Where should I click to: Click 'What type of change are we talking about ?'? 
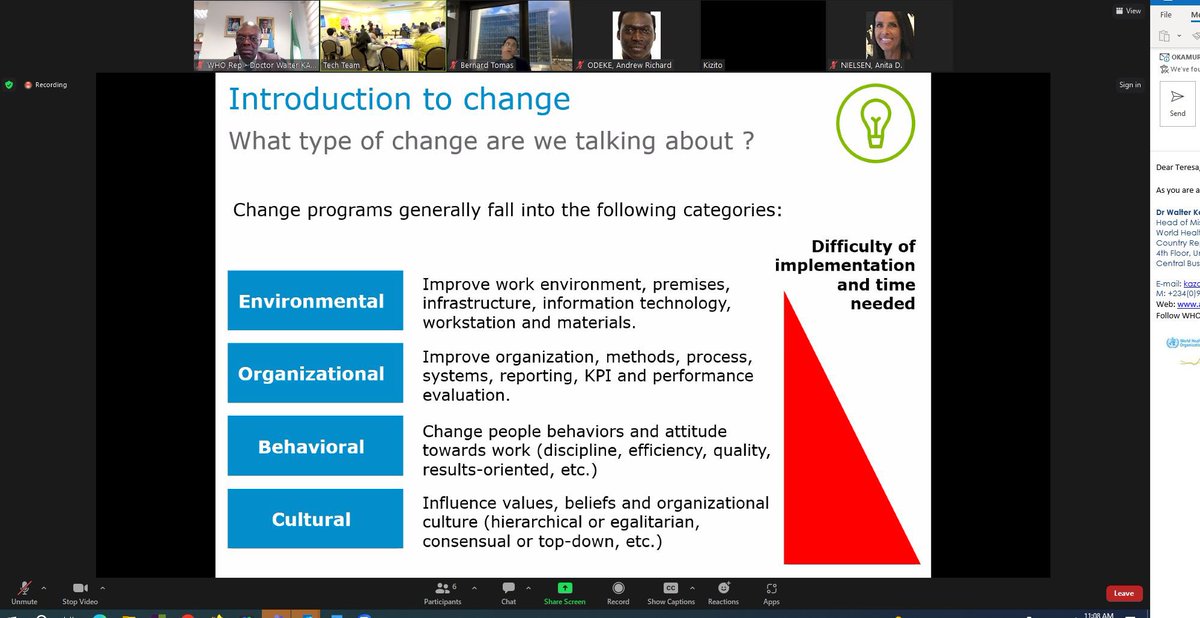tap(491, 141)
